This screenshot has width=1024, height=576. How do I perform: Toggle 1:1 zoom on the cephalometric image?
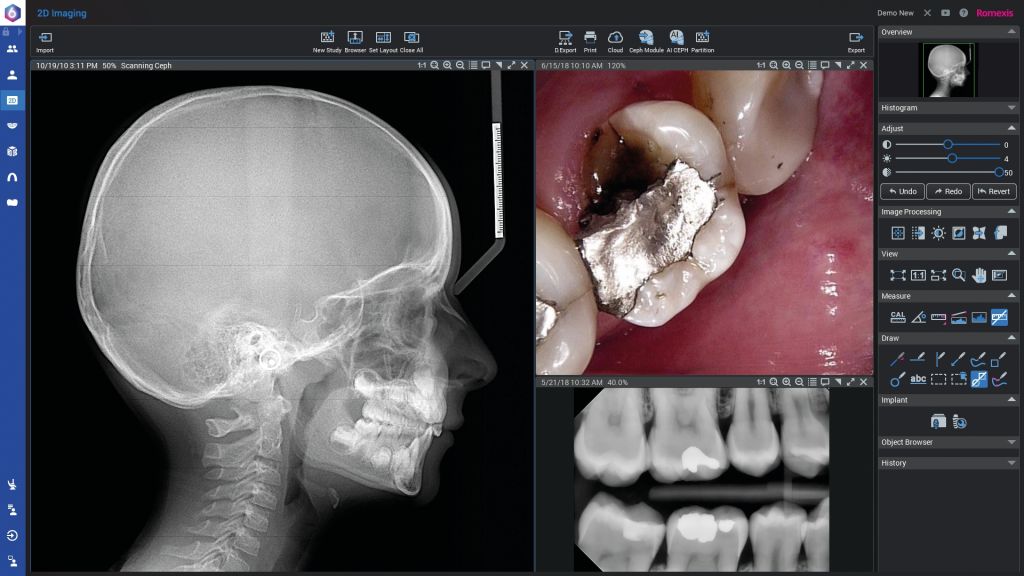click(x=422, y=66)
